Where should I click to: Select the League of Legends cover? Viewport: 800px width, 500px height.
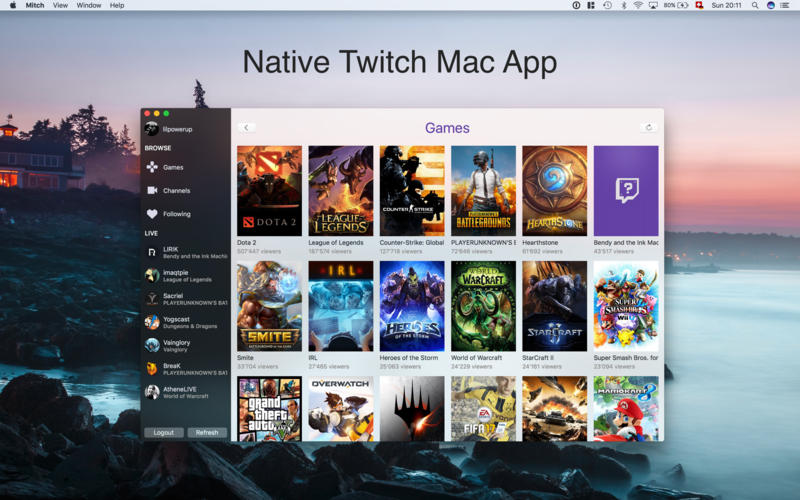(x=341, y=191)
